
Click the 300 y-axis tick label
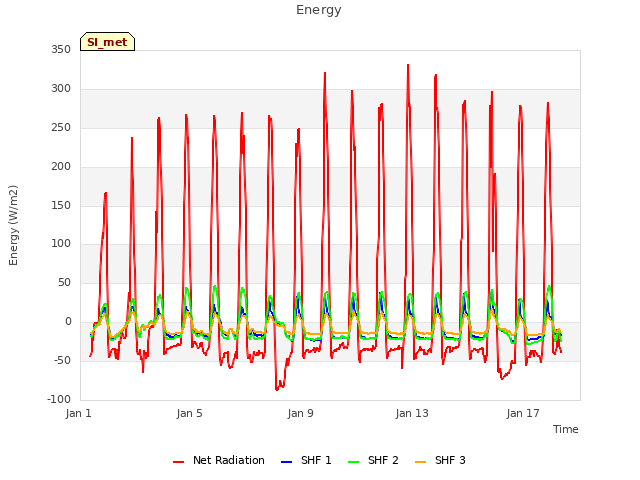pyautogui.click(x=61, y=89)
